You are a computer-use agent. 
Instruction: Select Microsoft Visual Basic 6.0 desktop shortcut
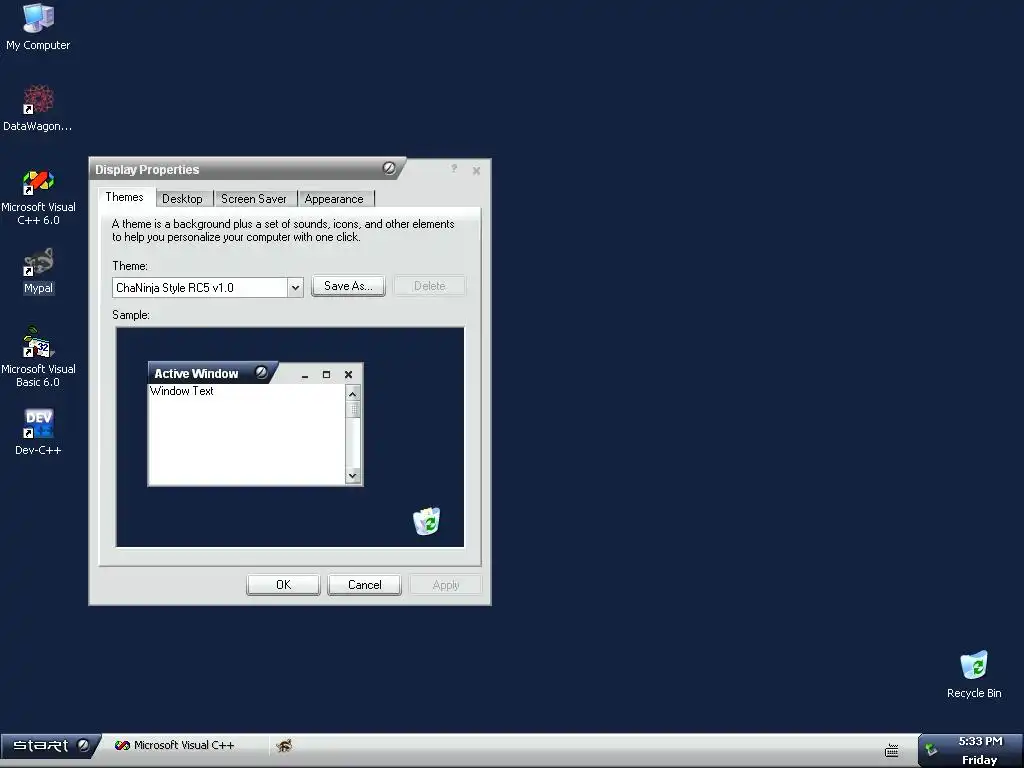[38, 357]
